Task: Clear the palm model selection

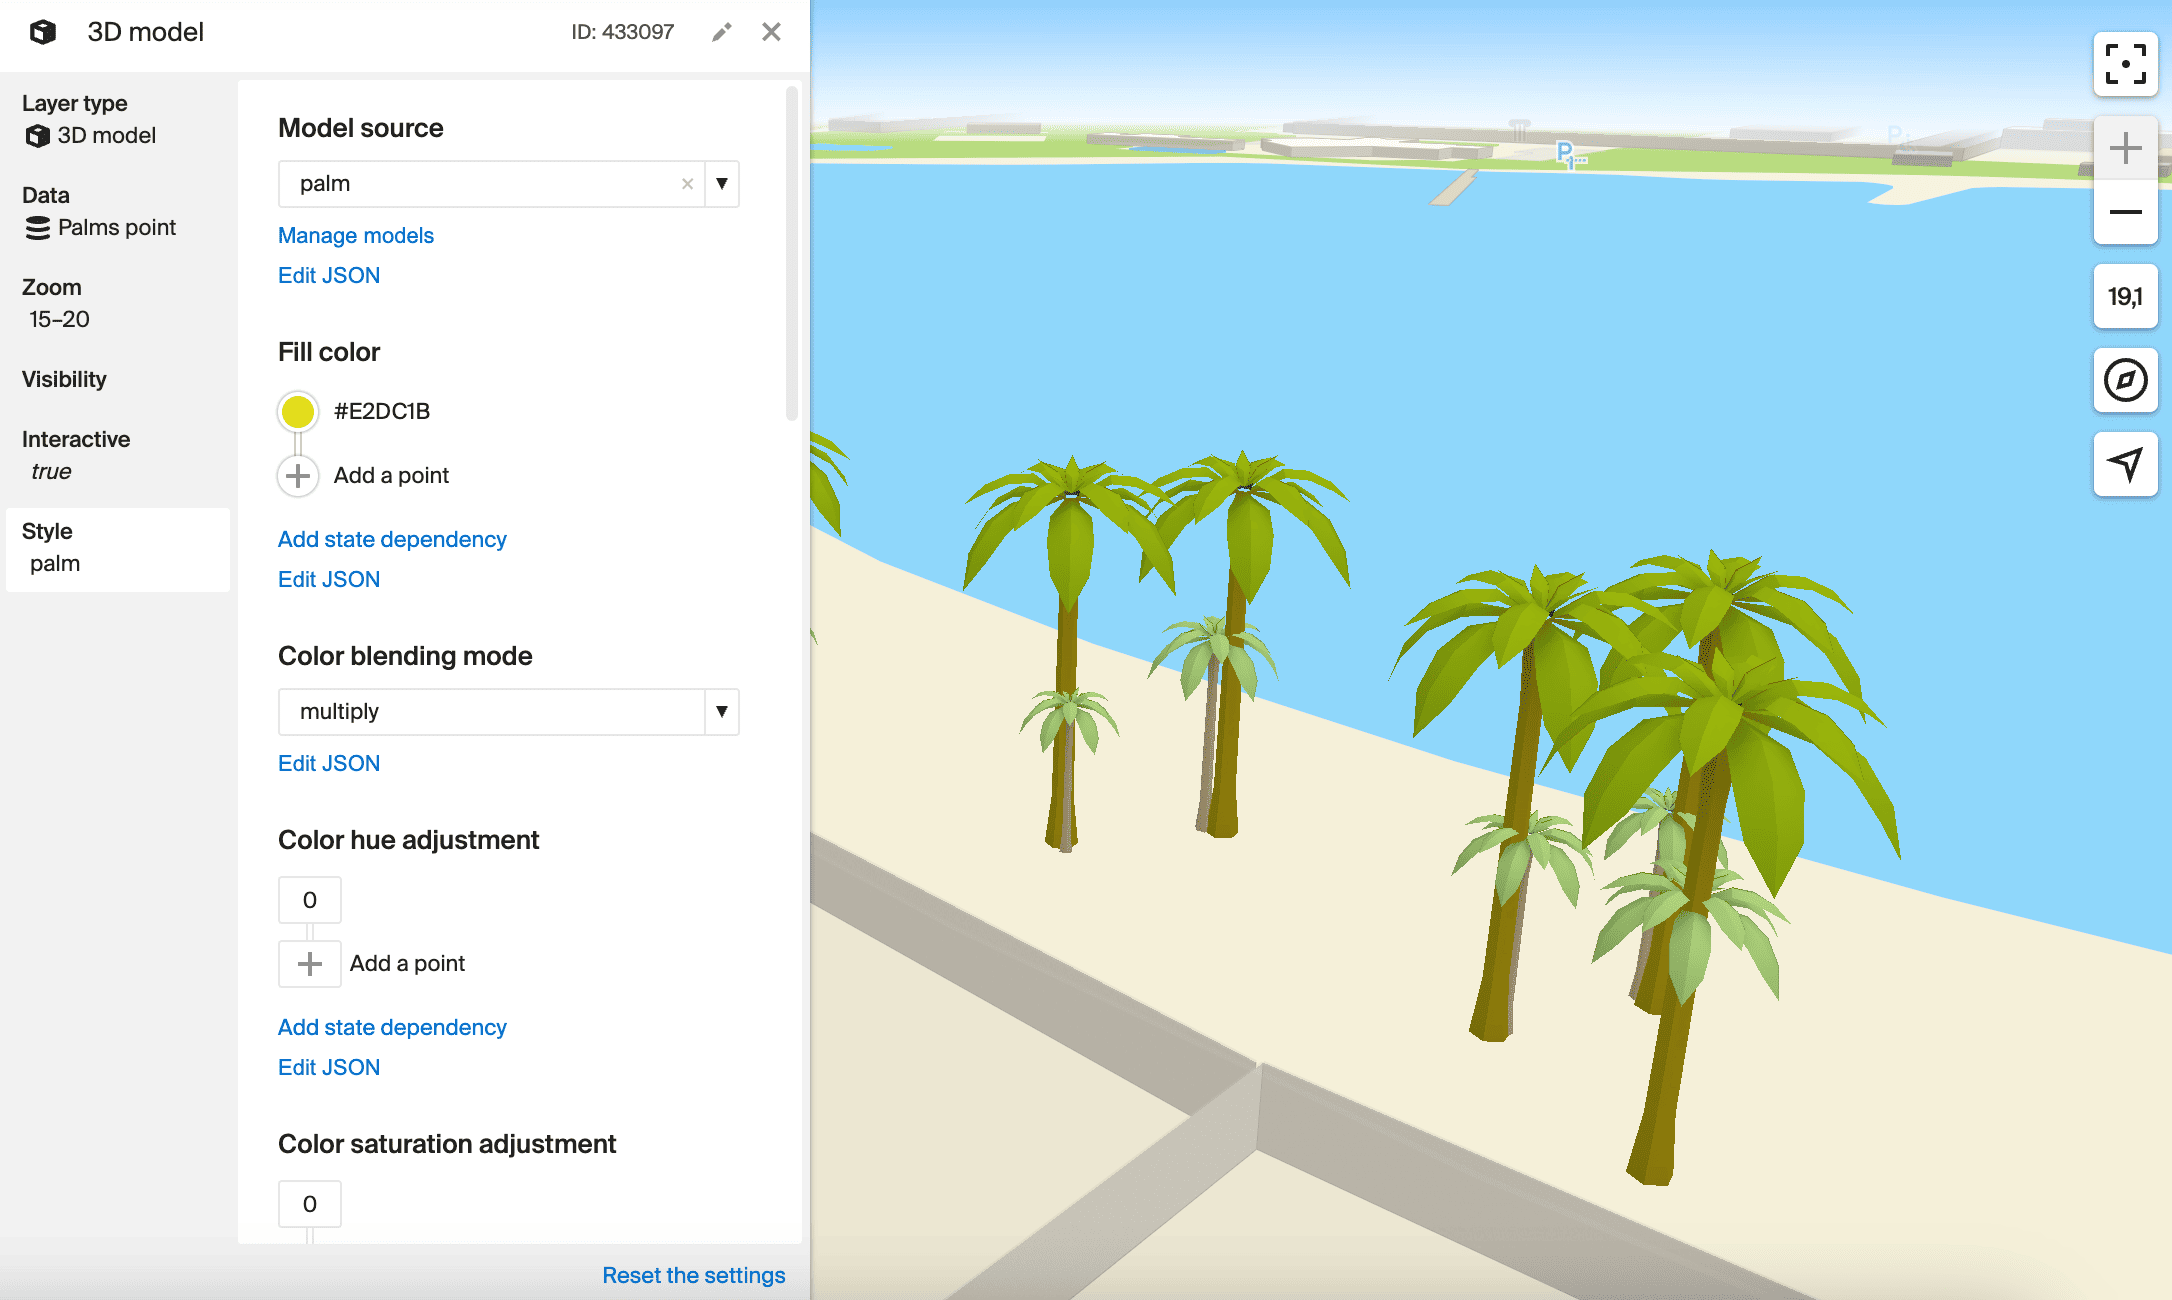Action: (687, 184)
